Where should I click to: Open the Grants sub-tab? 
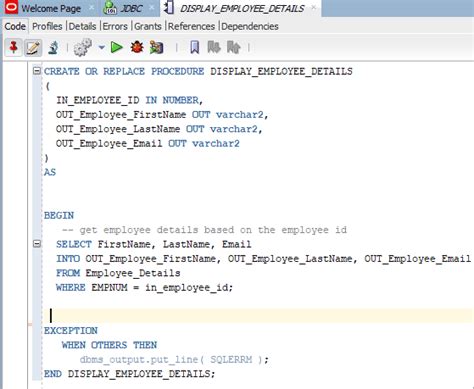148,26
